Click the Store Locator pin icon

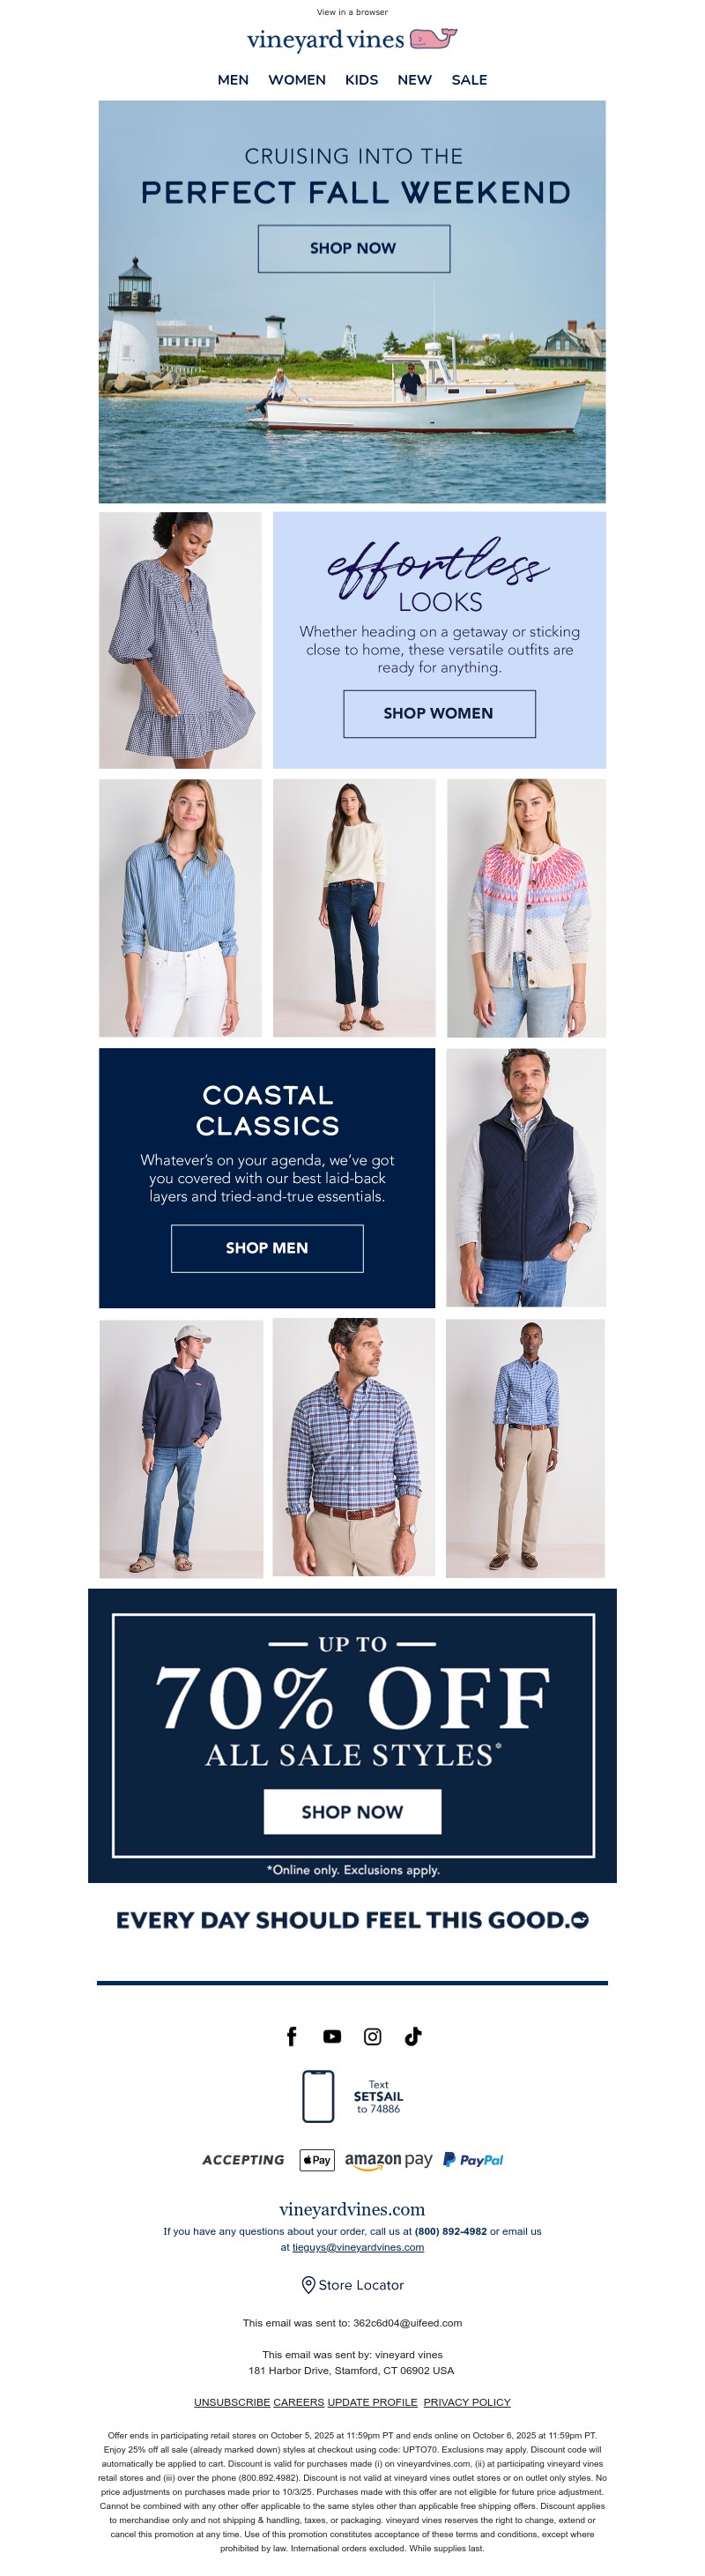coord(308,2284)
